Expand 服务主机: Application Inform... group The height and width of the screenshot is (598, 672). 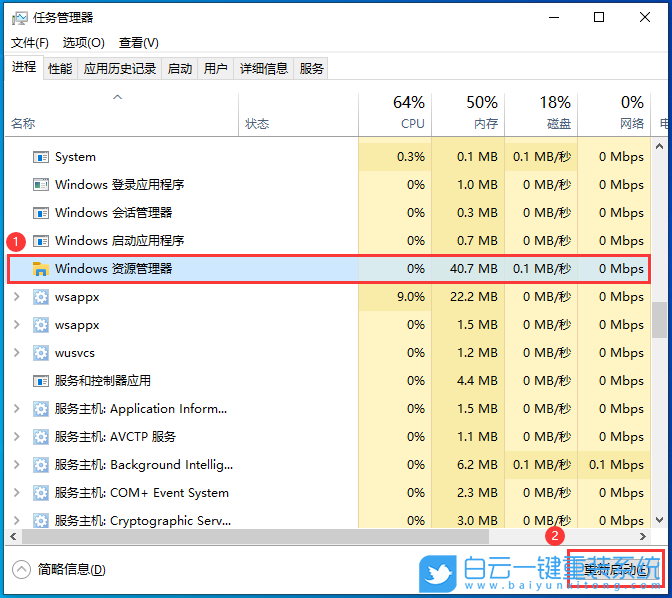click(x=17, y=409)
